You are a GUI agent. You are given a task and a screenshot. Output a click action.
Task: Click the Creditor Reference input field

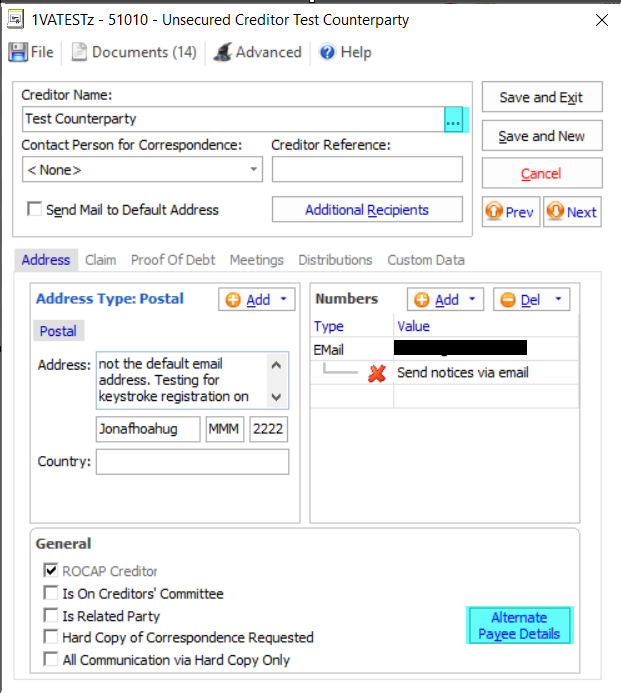click(x=367, y=170)
